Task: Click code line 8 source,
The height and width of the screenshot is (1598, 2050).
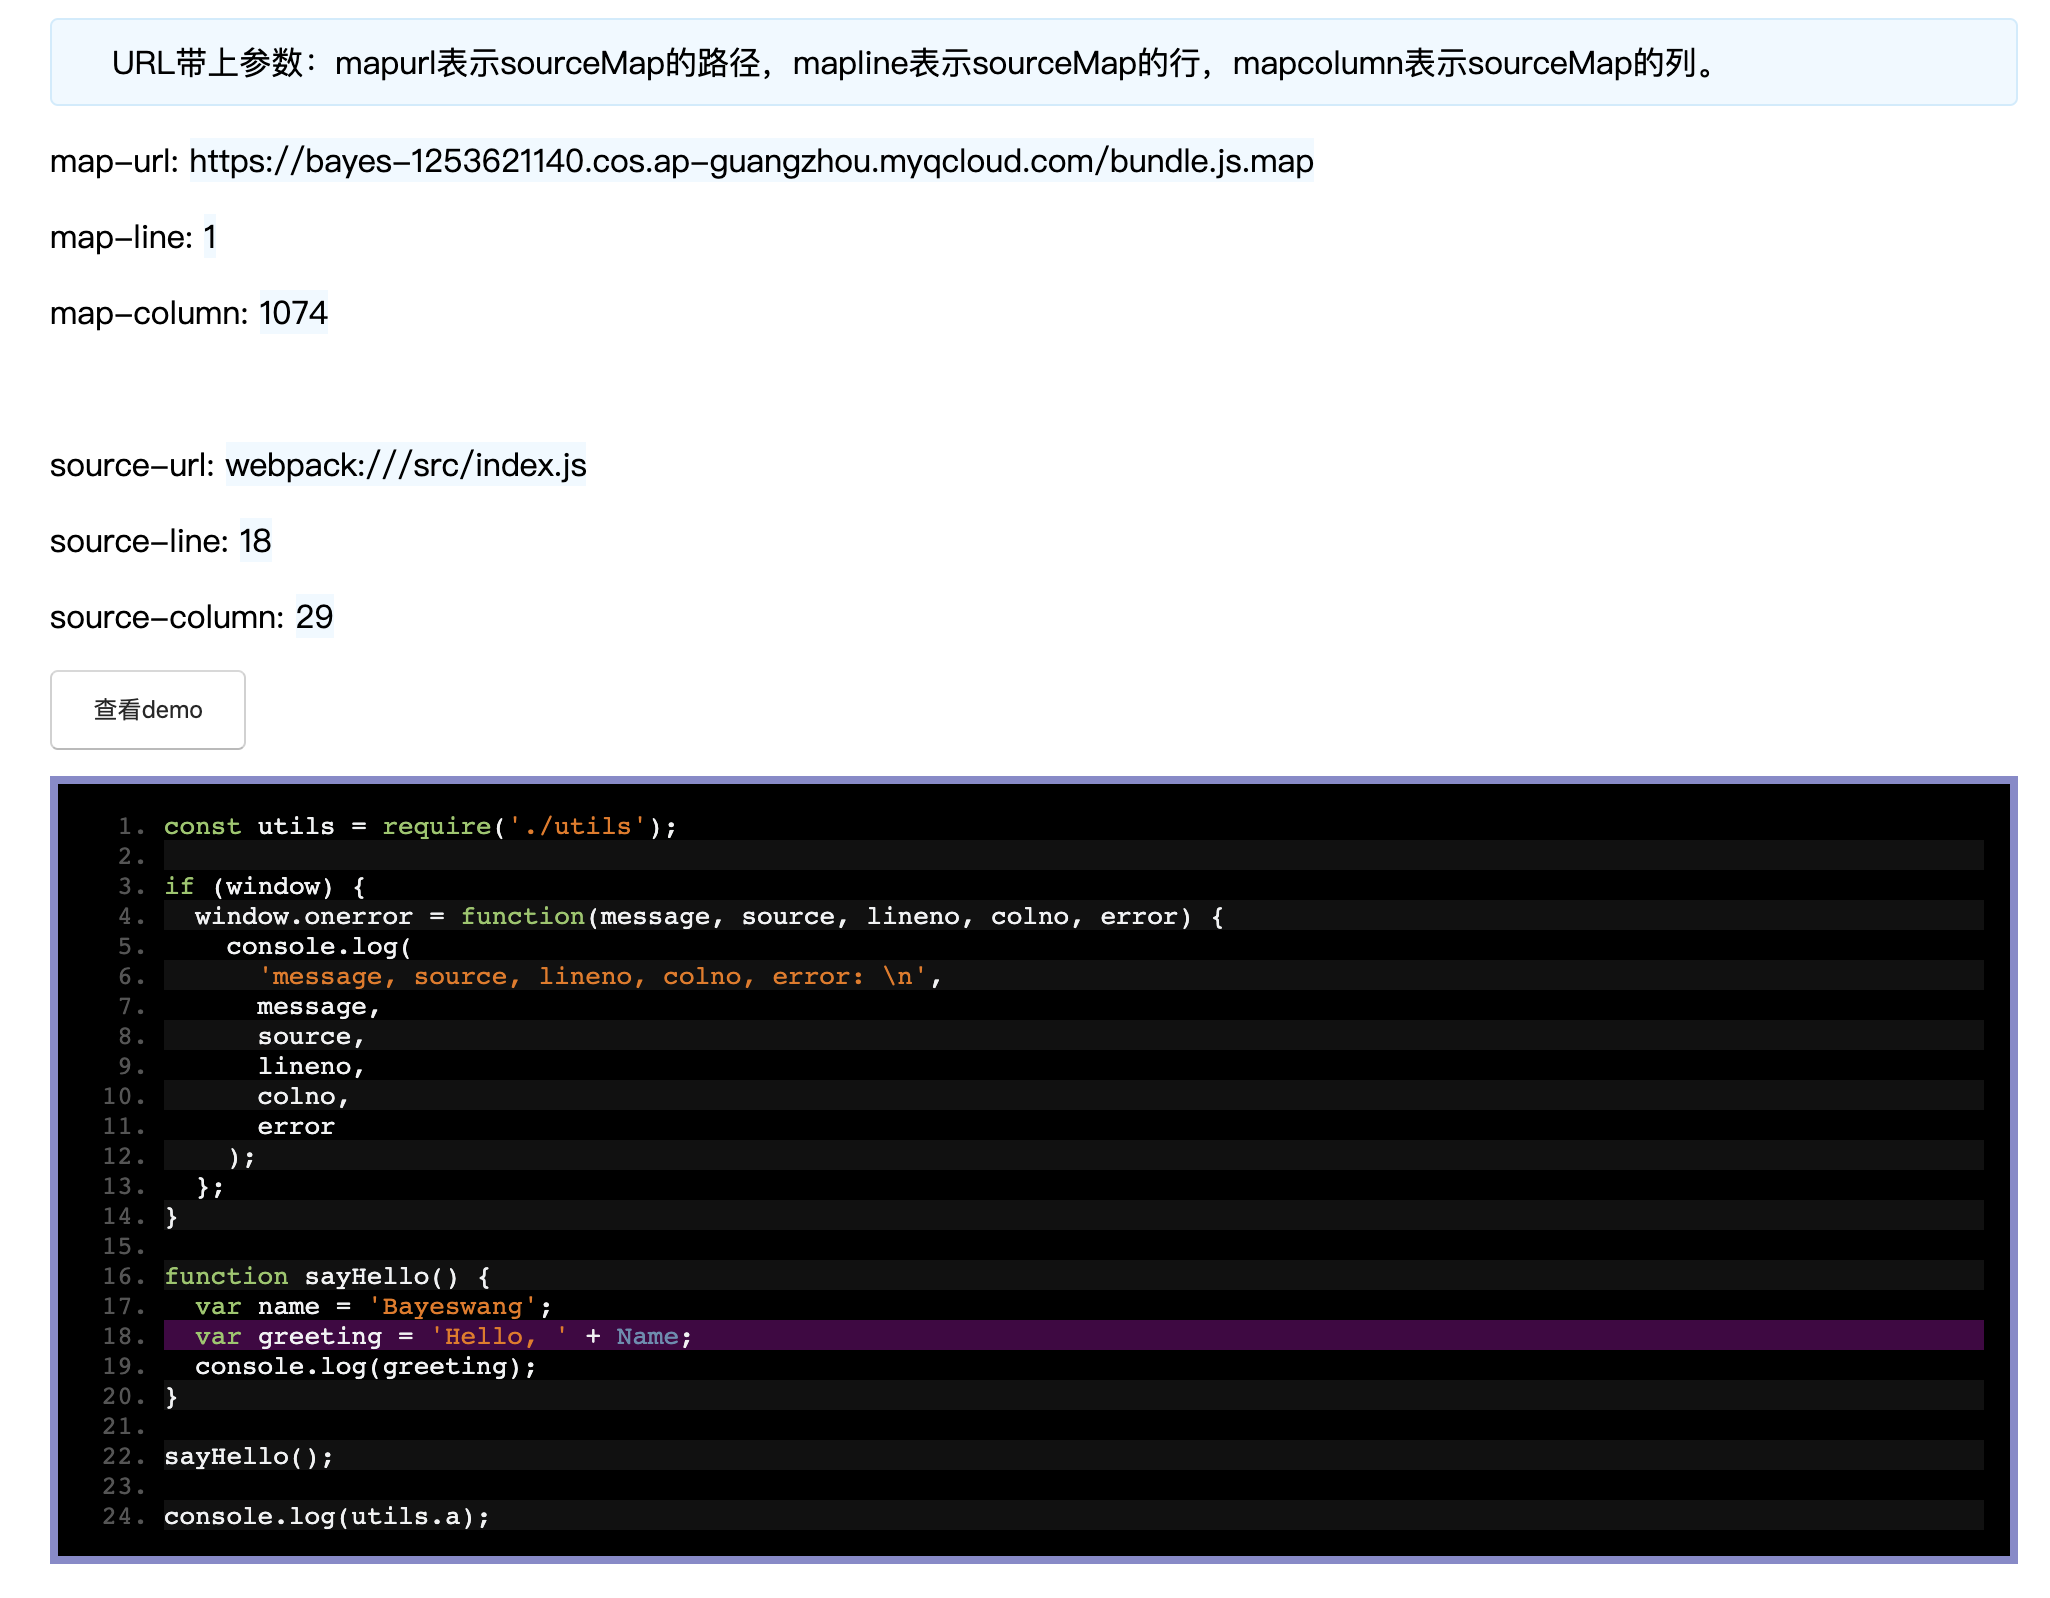Action: pos(311,1036)
